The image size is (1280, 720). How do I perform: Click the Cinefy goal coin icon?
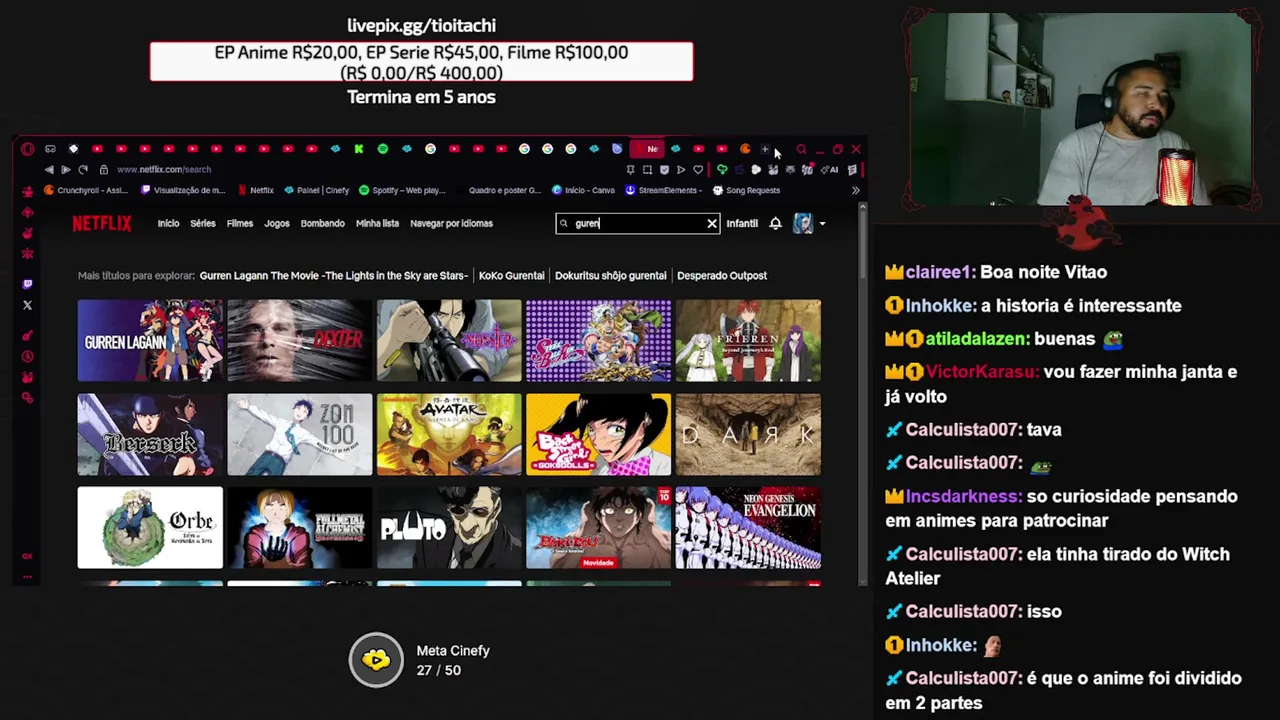click(376, 660)
